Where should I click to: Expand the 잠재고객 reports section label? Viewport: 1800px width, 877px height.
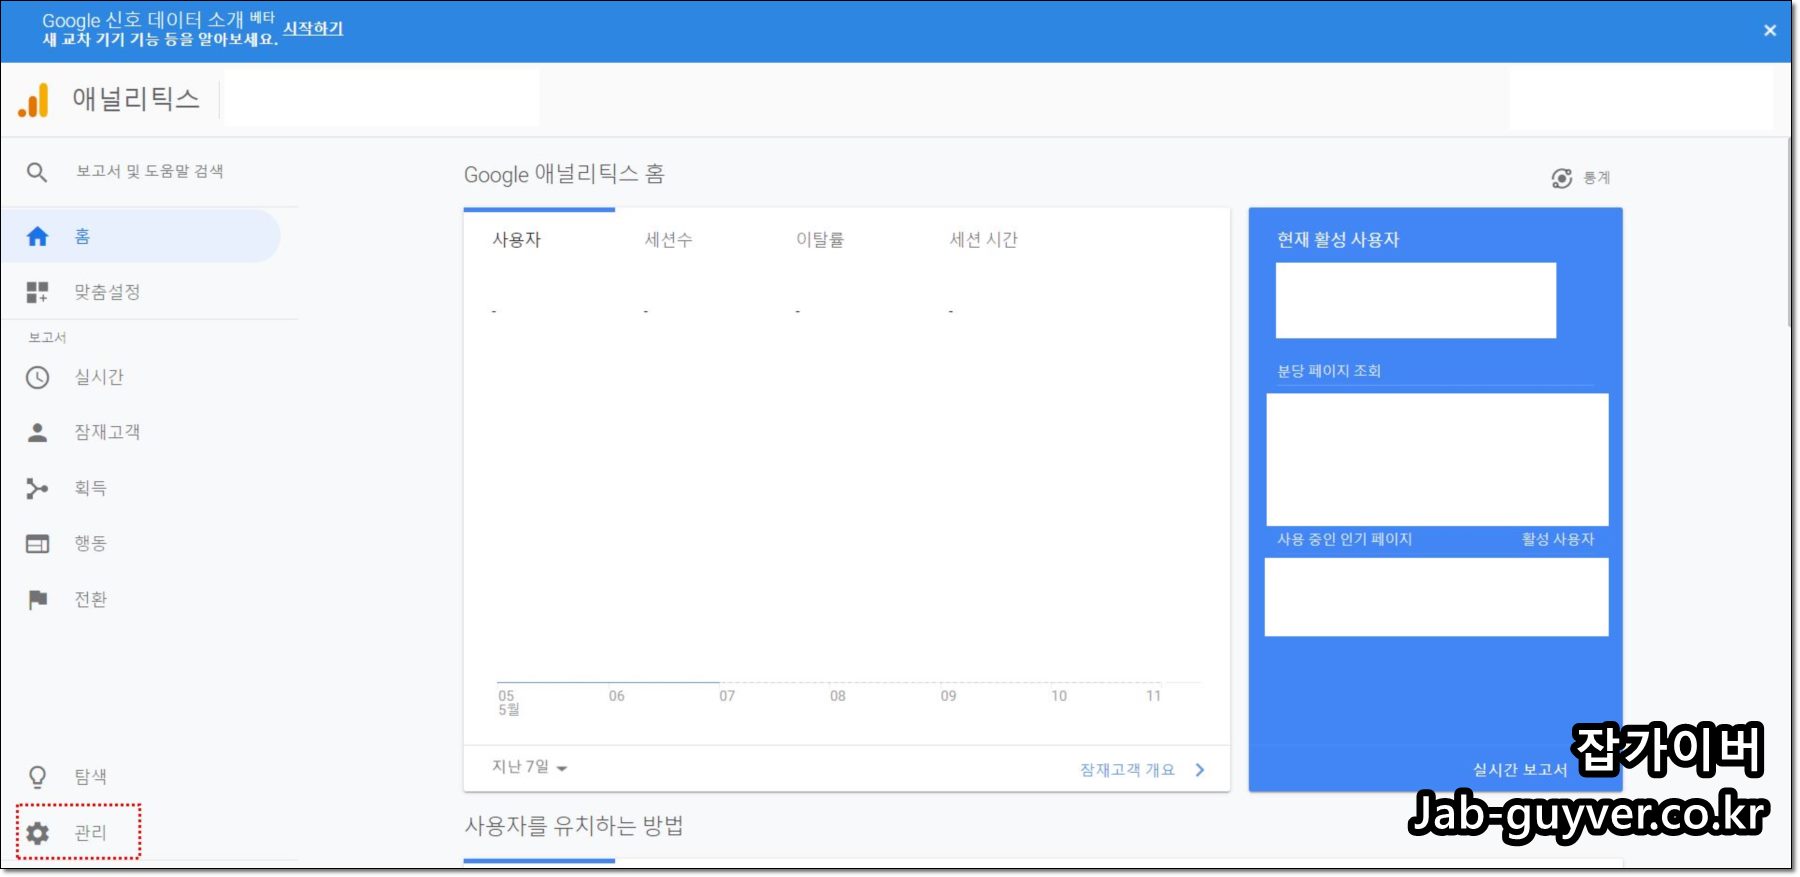[107, 432]
